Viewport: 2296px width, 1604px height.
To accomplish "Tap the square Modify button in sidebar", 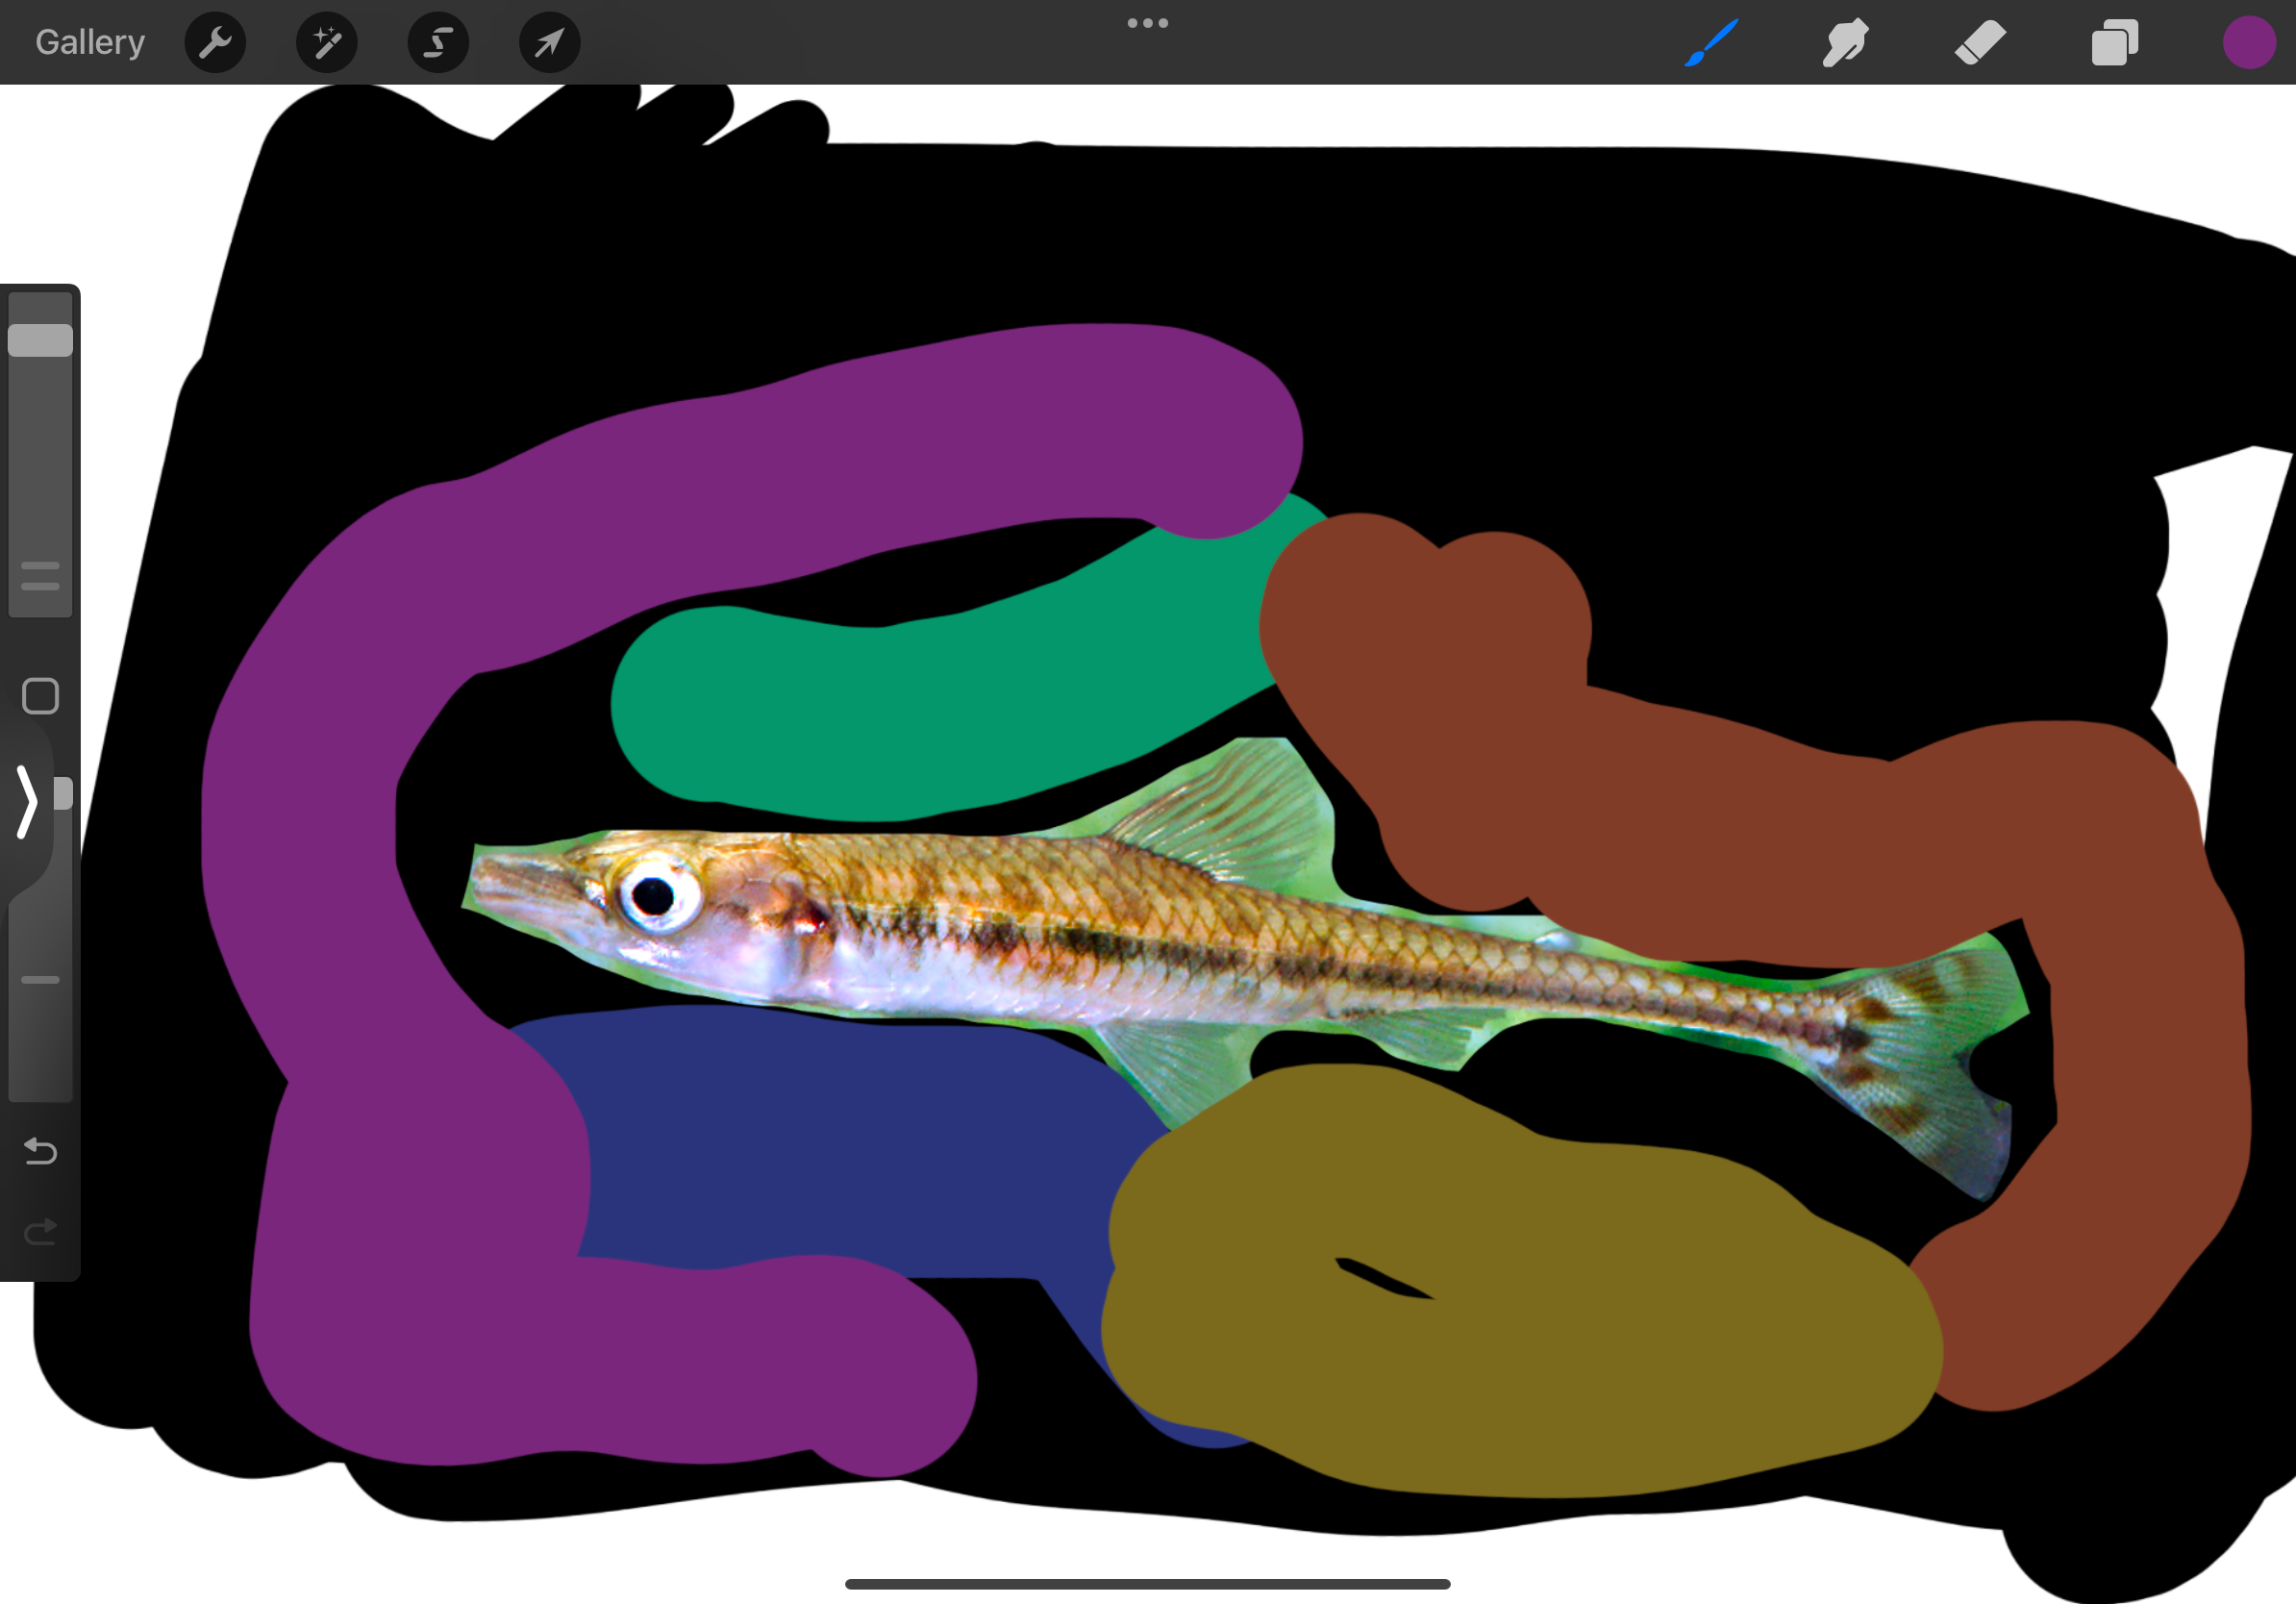I will pos(40,696).
